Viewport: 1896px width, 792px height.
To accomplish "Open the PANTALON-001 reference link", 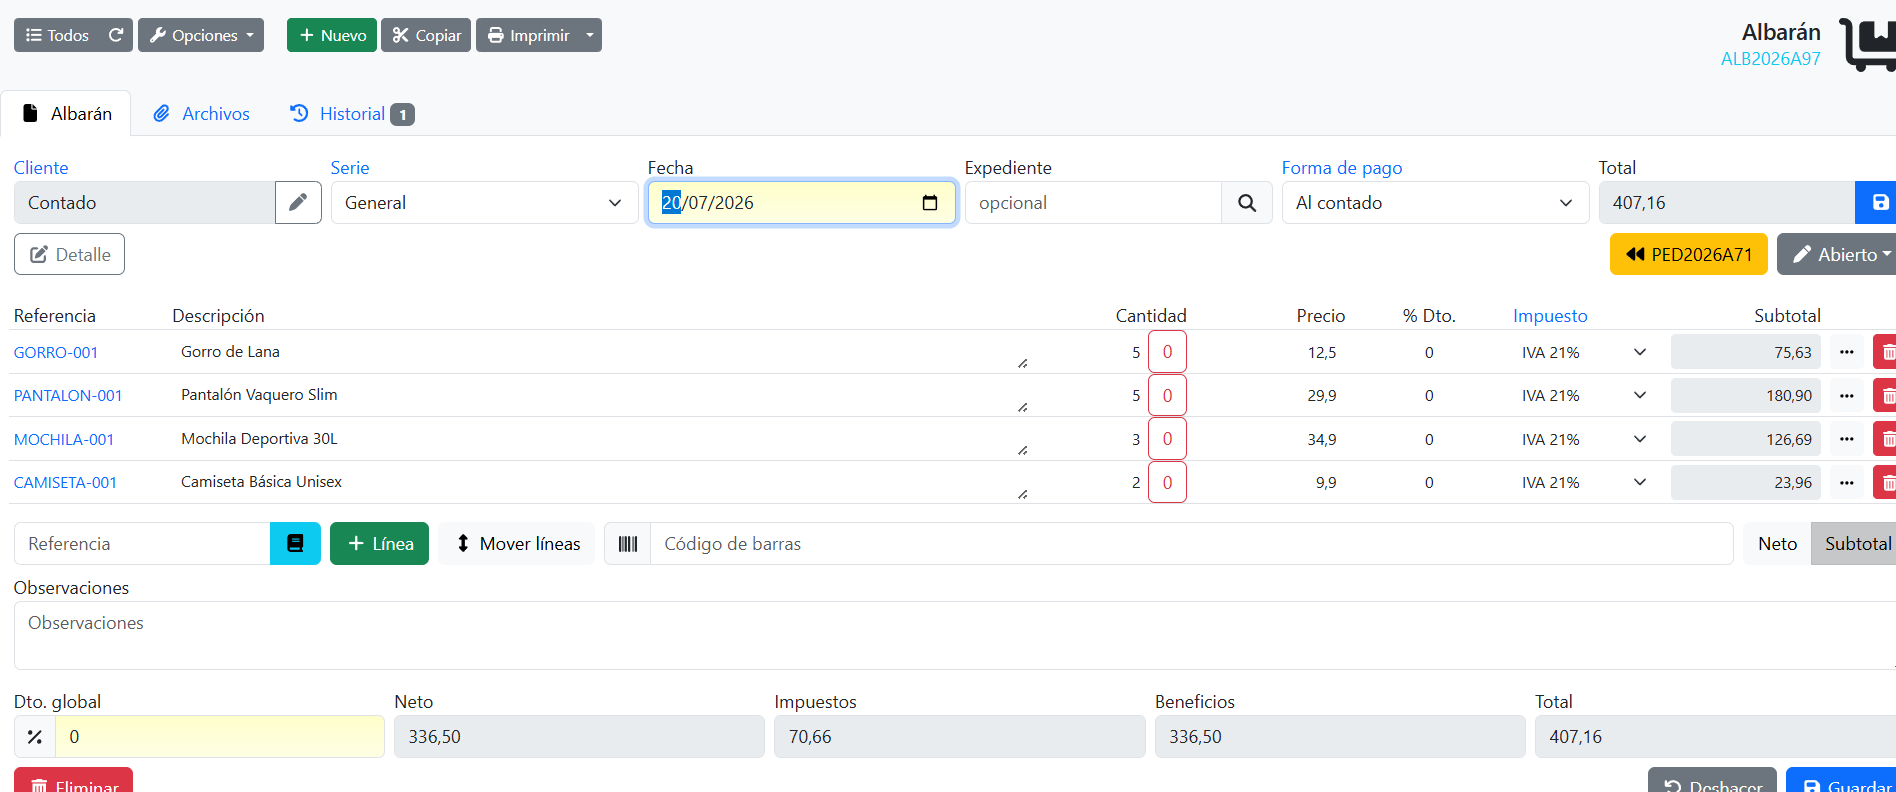I will [x=68, y=395].
